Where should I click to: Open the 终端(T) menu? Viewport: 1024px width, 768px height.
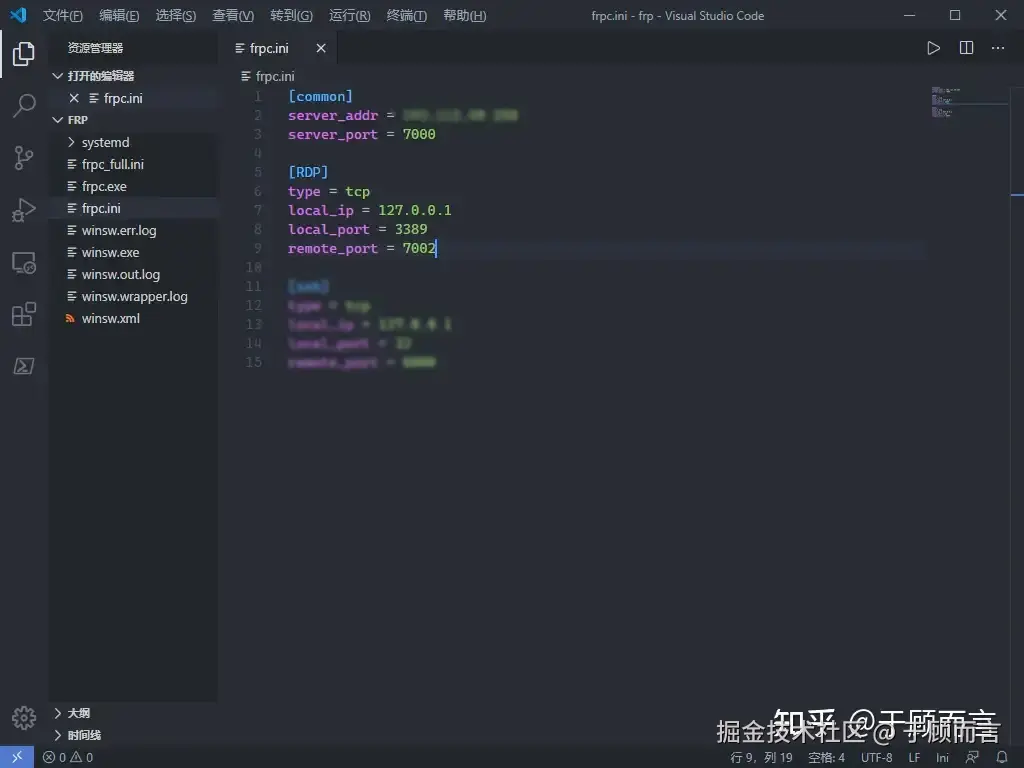[406, 15]
